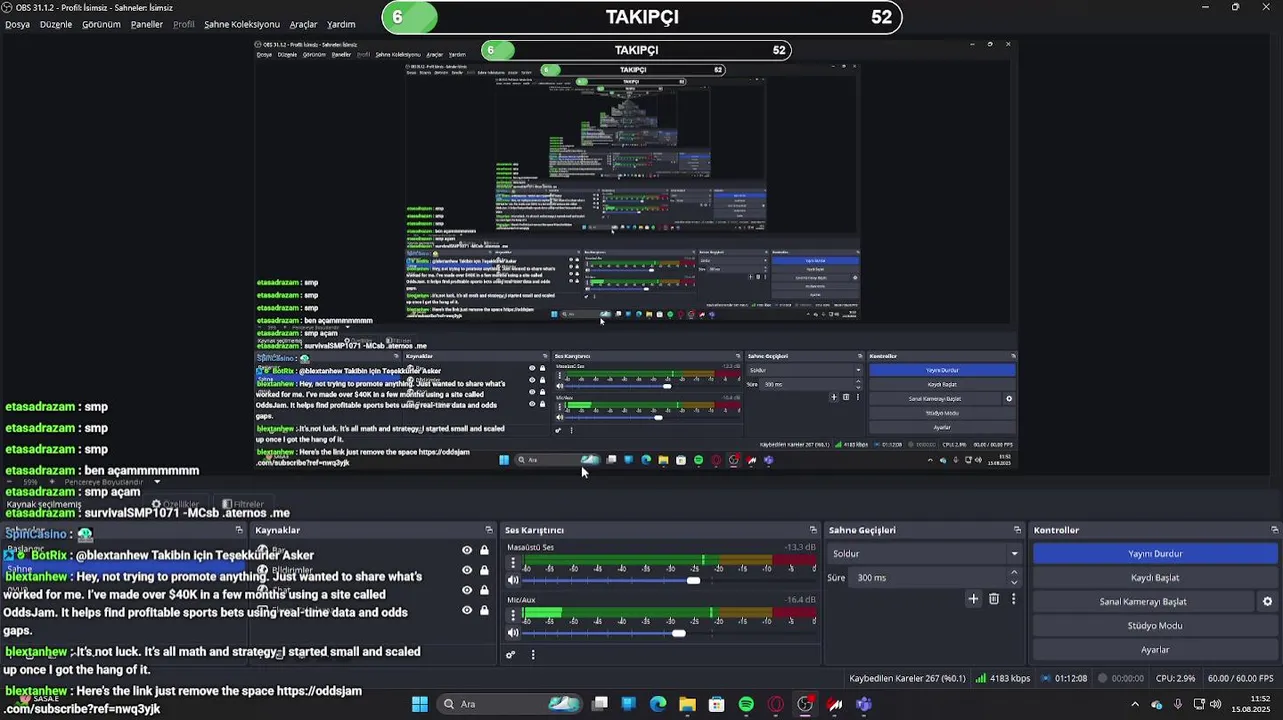The width and height of the screenshot is (1283, 720).
Task: Open advanced audio properties gear icon
Action: tap(511, 655)
